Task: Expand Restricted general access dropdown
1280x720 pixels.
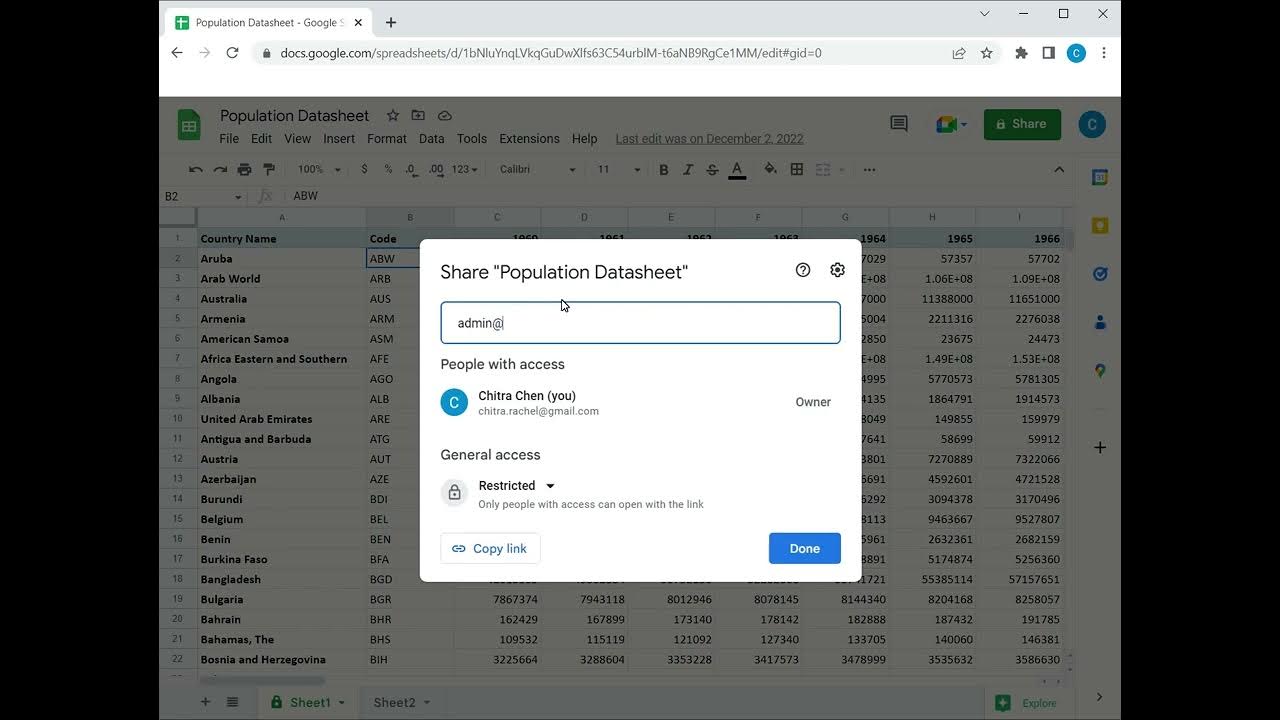Action: coord(517,486)
